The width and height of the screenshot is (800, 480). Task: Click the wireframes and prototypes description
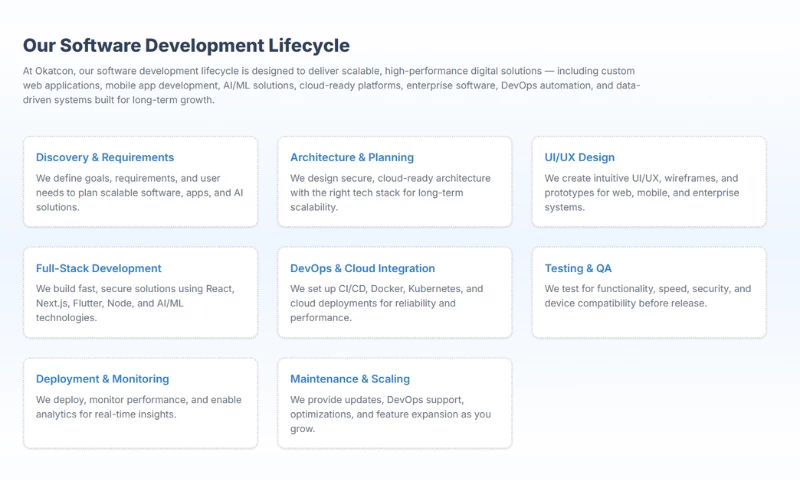pyautogui.click(x=641, y=193)
